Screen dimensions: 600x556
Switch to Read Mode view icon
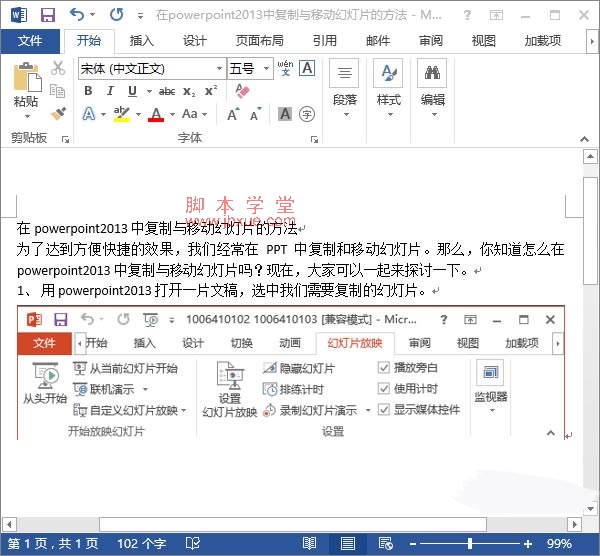309,543
